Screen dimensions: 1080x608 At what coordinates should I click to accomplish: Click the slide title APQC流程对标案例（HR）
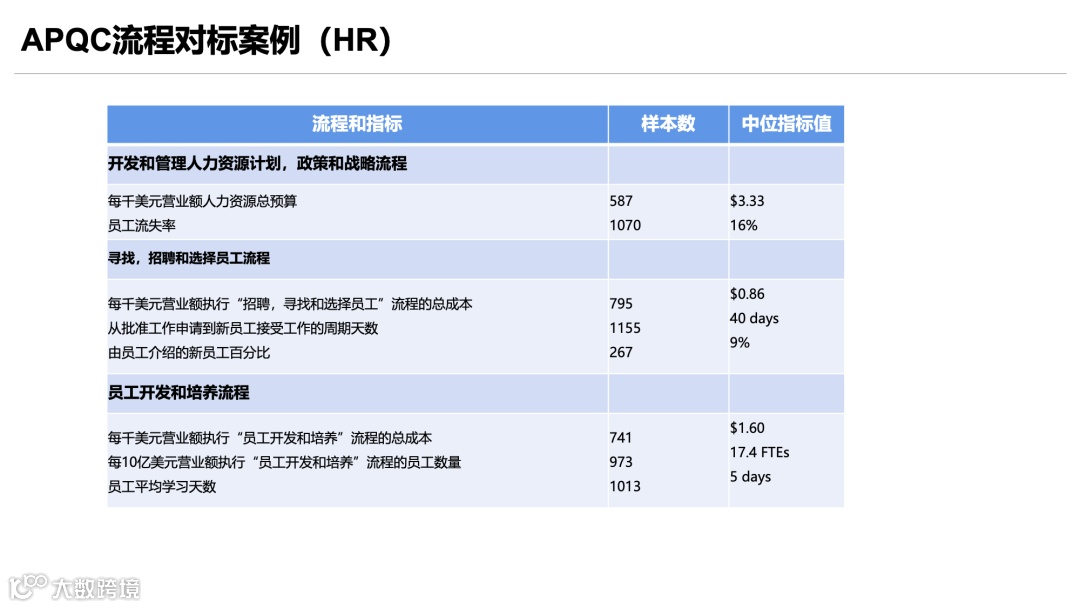[x=206, y=41]
